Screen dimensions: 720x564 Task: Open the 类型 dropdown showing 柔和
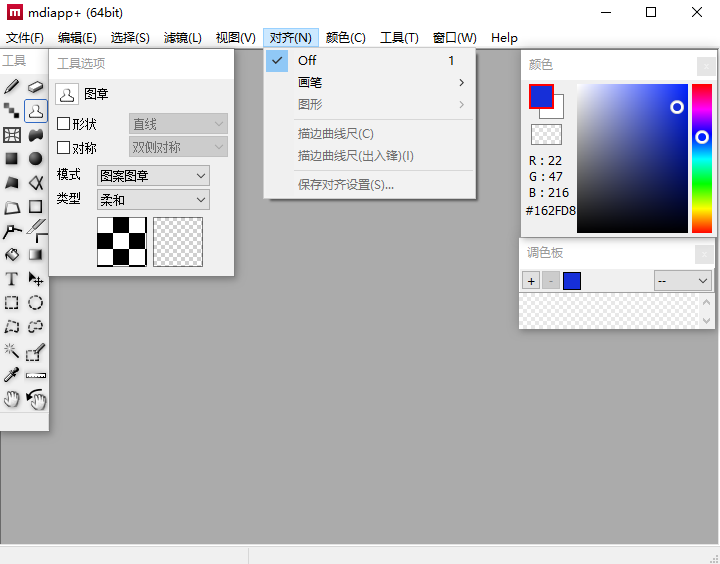[x=153, y=200]
